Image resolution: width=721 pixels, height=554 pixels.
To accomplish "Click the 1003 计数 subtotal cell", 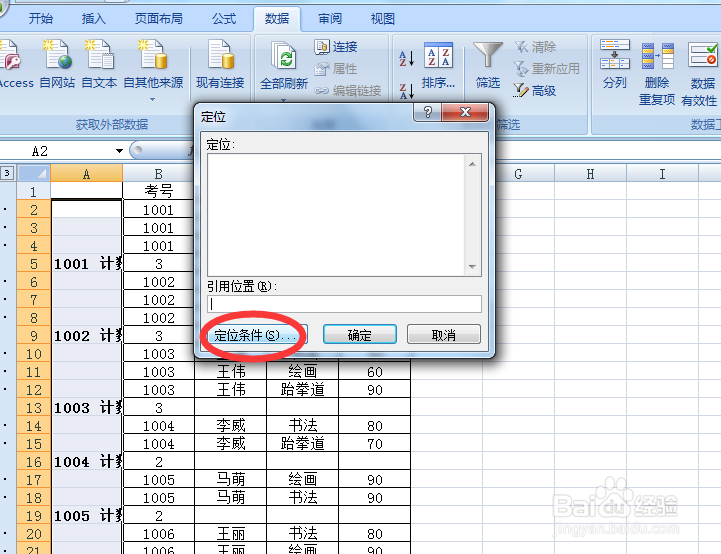I will pyautogui.click(x=86, y=408).
